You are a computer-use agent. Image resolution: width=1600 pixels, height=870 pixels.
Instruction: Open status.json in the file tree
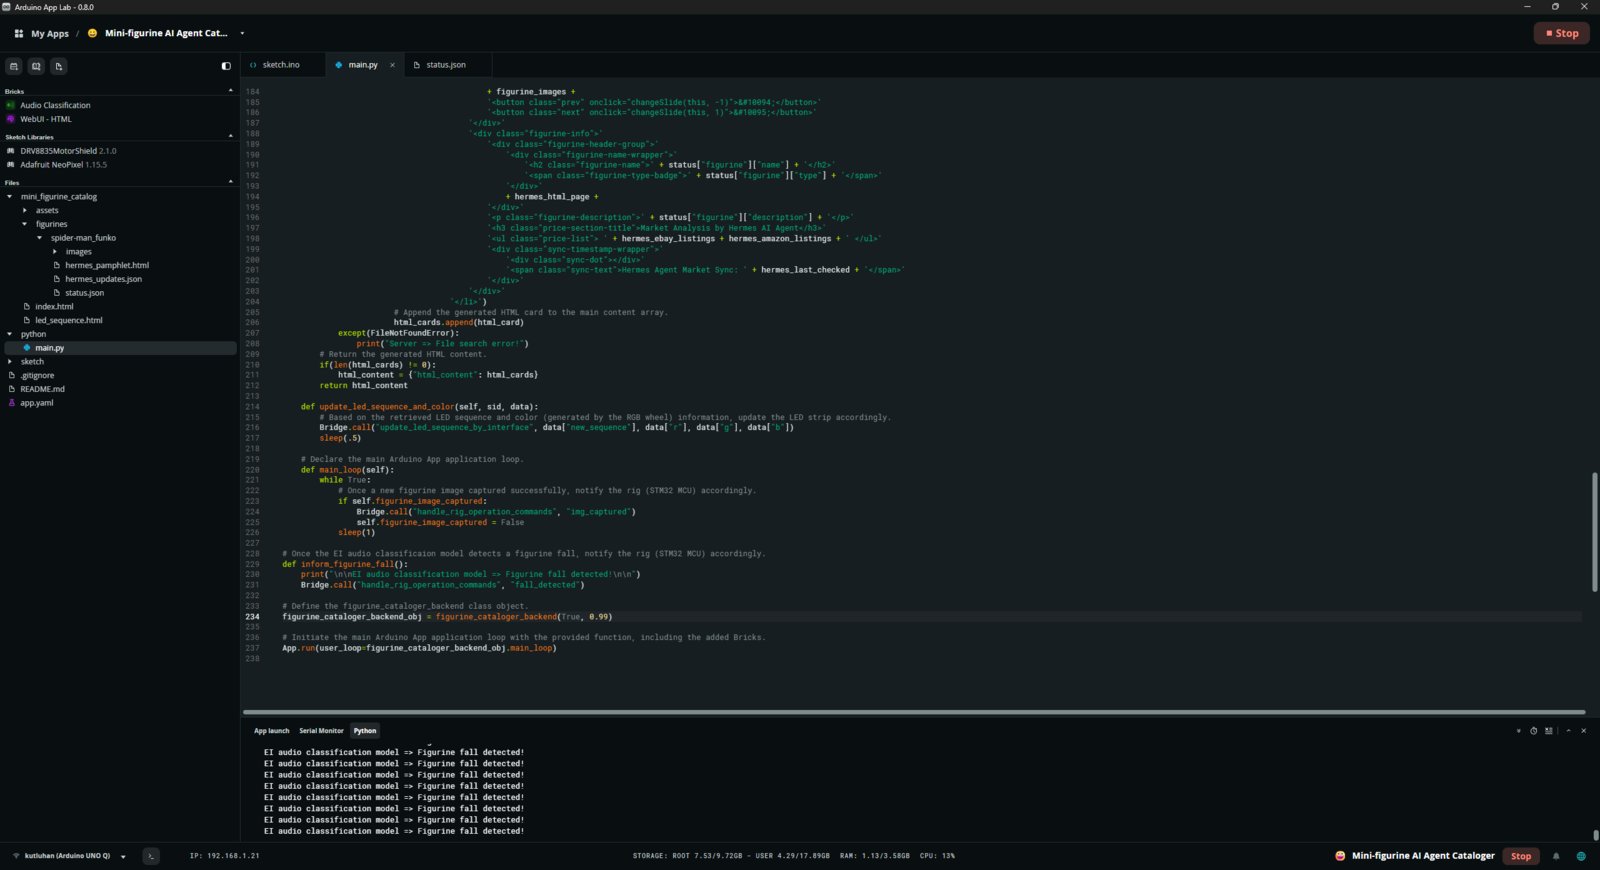(85, 293)
